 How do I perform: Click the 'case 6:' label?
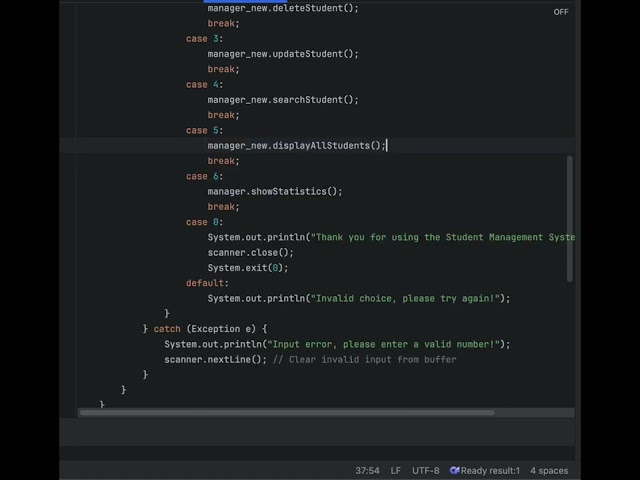pyautogui.click(x=204, y=176)
